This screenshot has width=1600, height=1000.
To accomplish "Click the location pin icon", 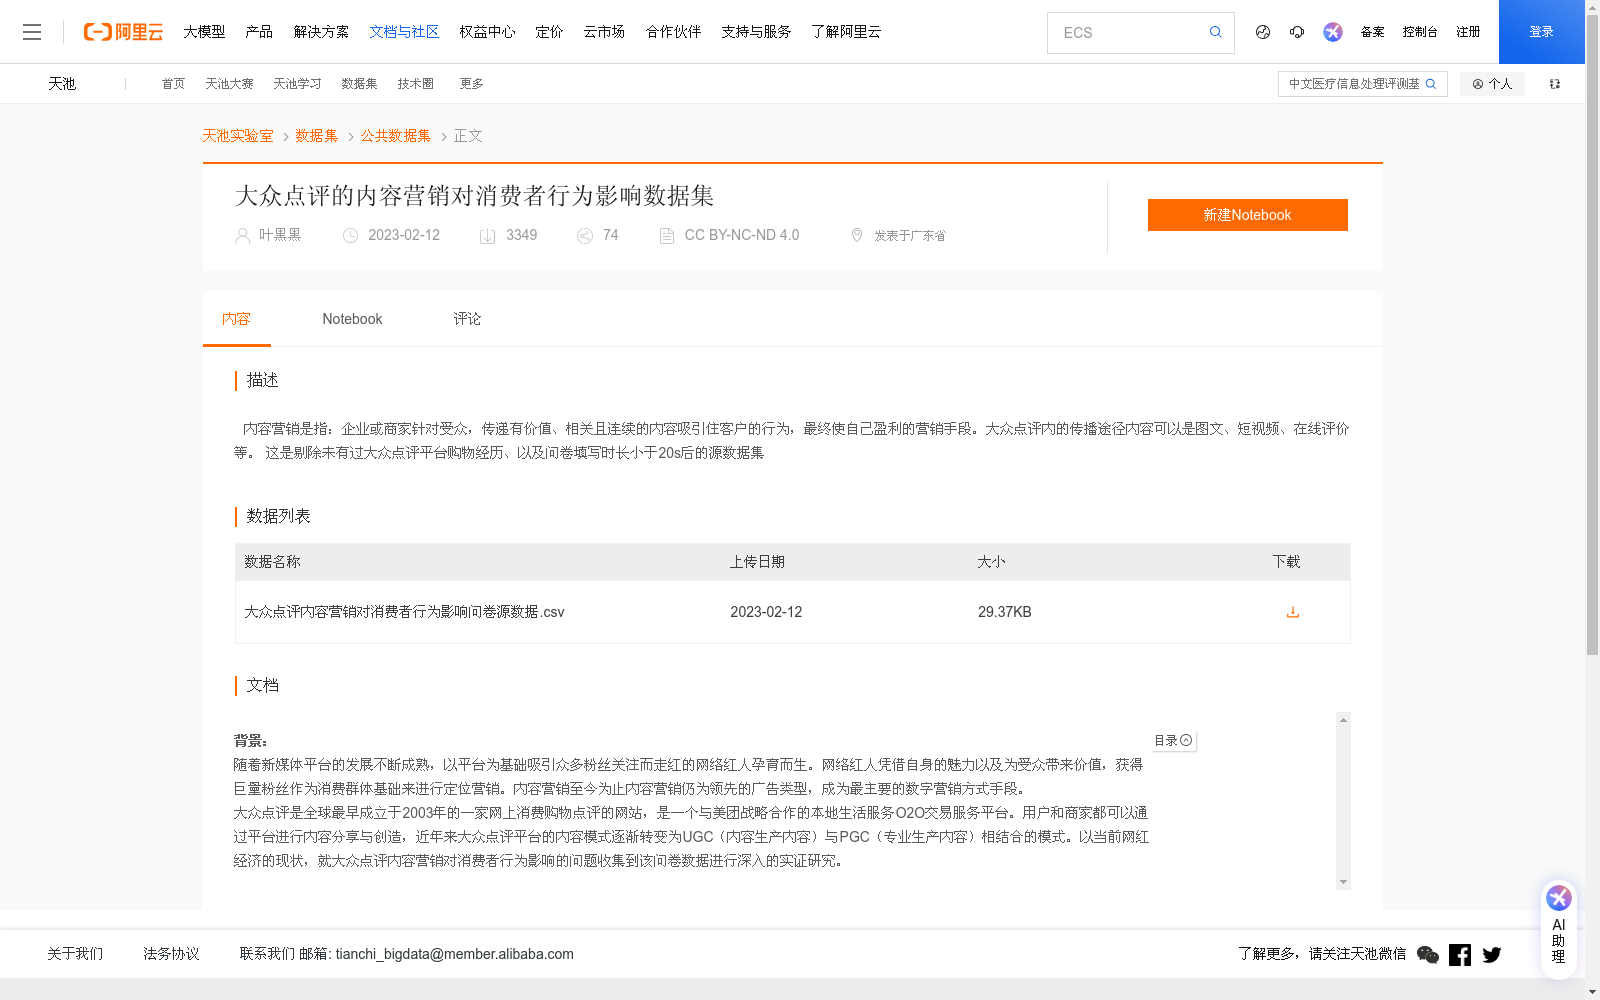I will (x=857, y=235).
